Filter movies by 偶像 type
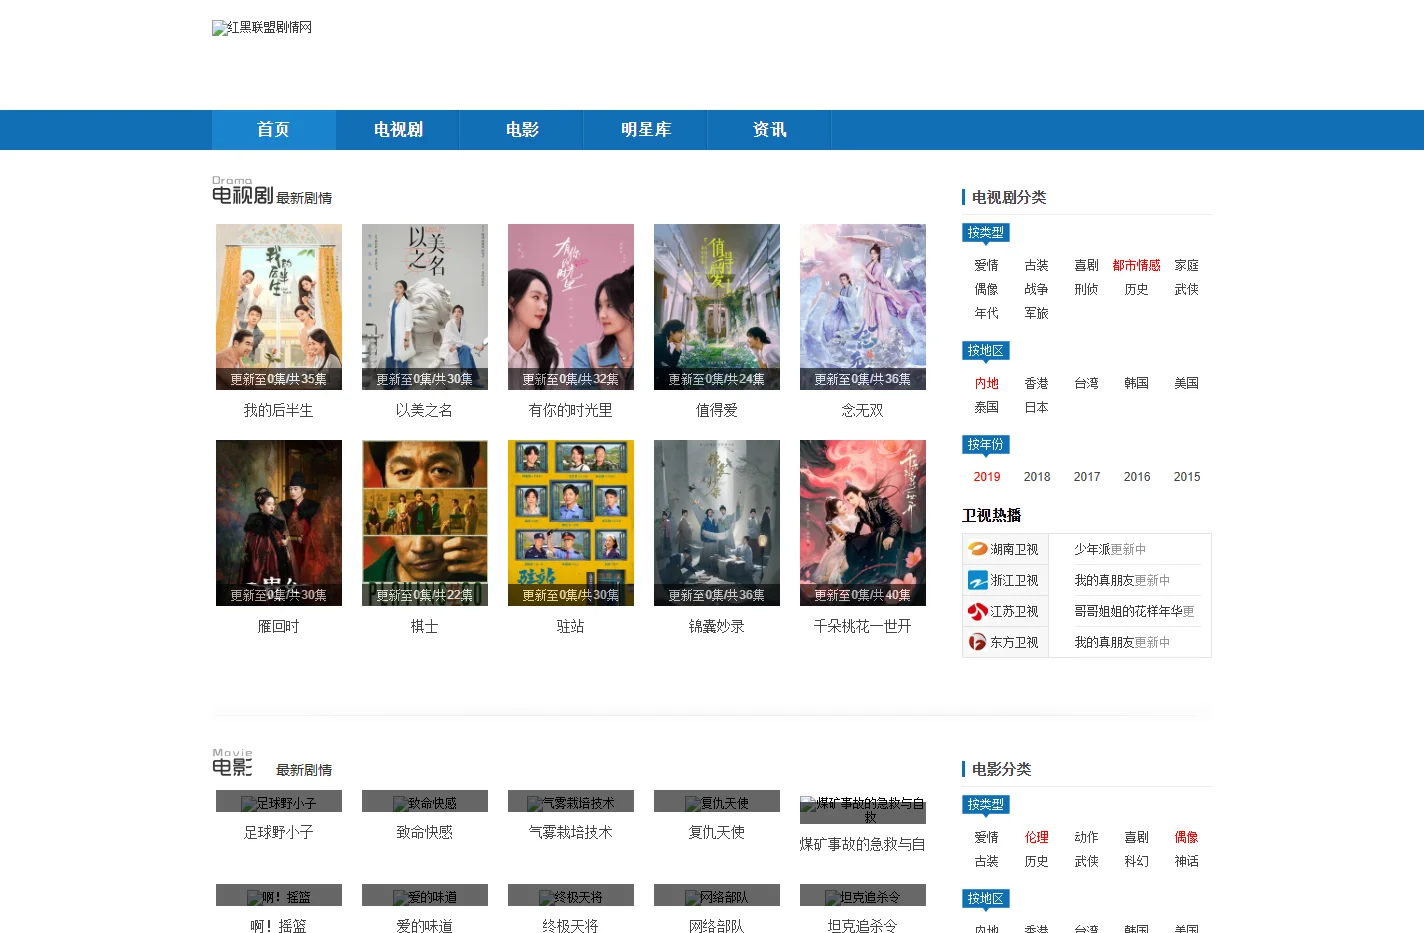This screenshot has width=1424, height=933. [1187, 837]
